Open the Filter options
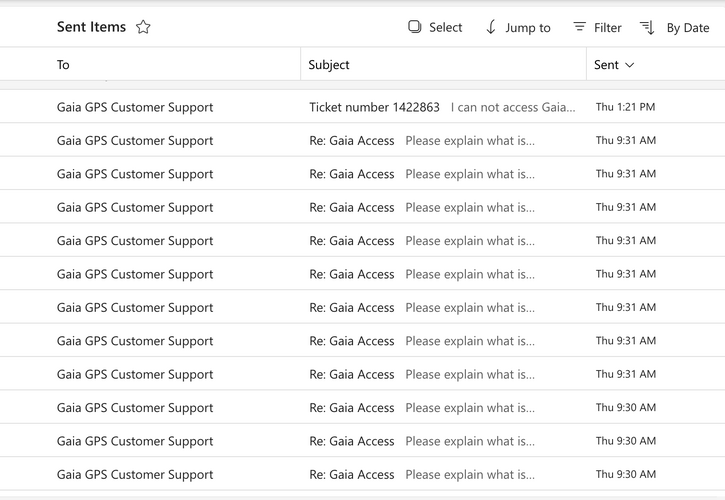 597,27
